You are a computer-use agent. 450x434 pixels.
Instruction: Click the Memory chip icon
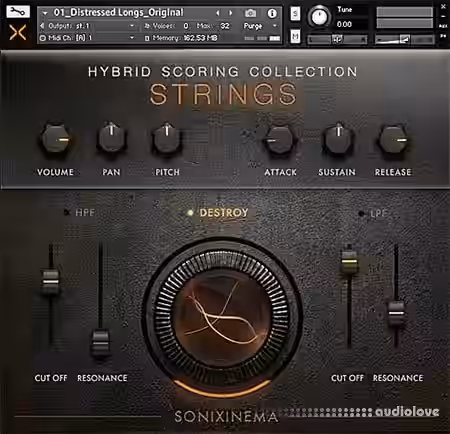point(147,38)
